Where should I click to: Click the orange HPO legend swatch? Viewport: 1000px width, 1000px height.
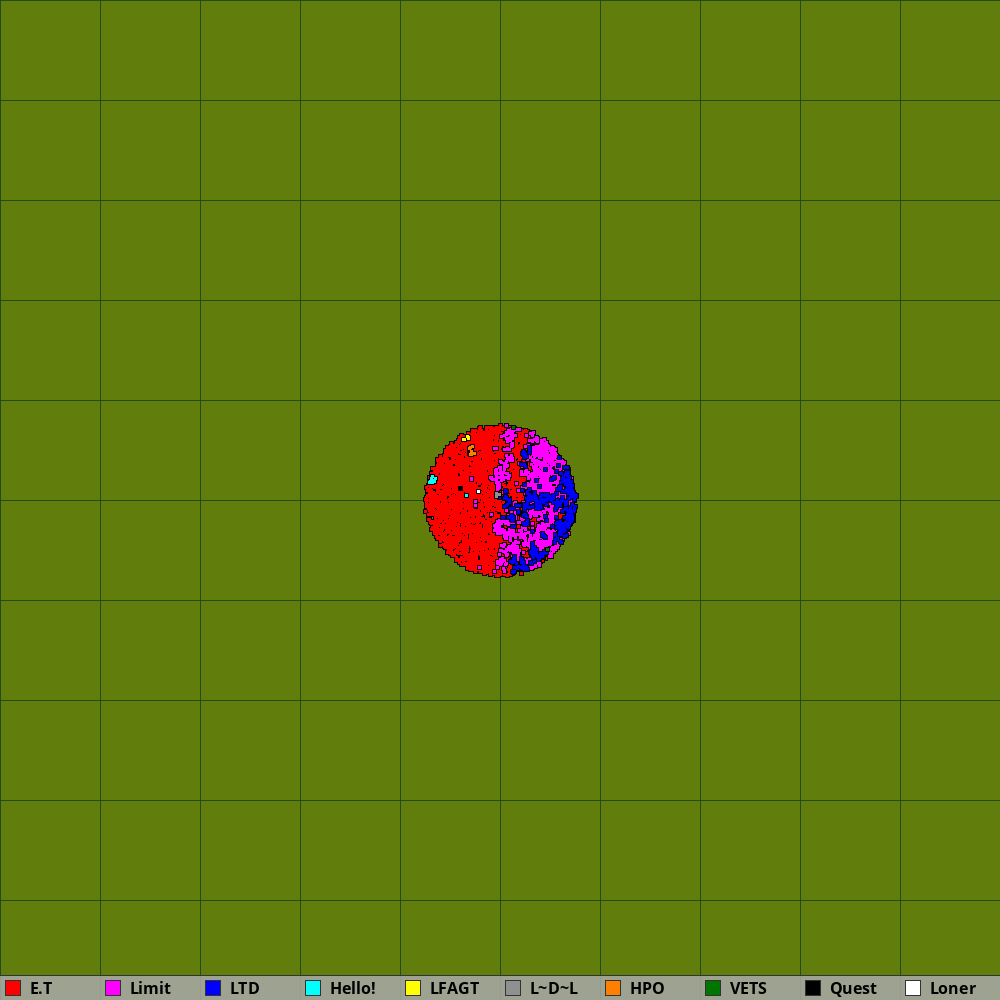[x=613, y=988]
